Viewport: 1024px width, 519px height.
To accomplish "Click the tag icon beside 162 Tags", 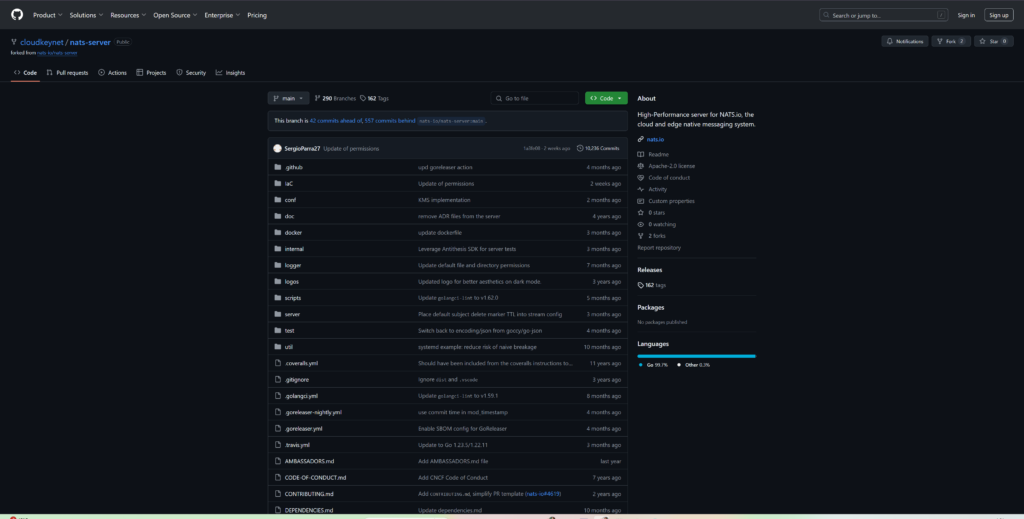I will click(x=362, y=98).
